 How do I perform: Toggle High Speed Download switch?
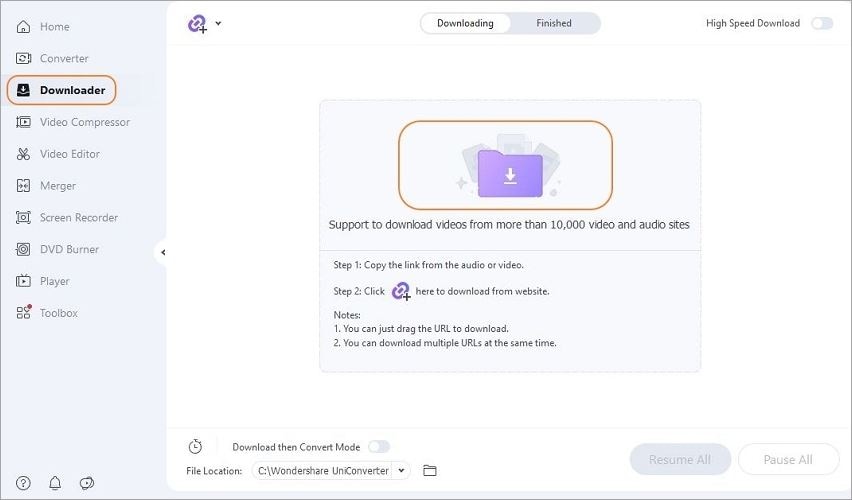[x=822, y=23]
